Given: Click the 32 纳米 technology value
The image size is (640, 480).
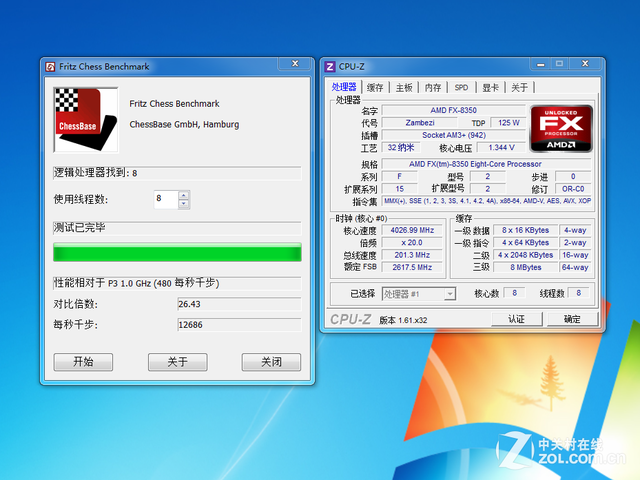Looking at the screenshot, I should pos(400,147).
